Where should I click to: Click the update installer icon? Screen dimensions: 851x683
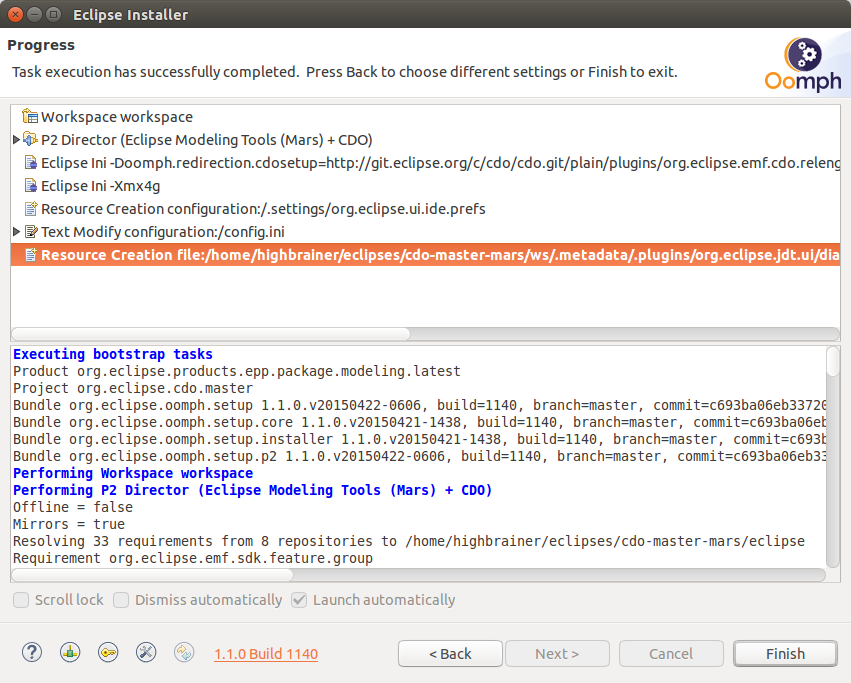point(184,652)
